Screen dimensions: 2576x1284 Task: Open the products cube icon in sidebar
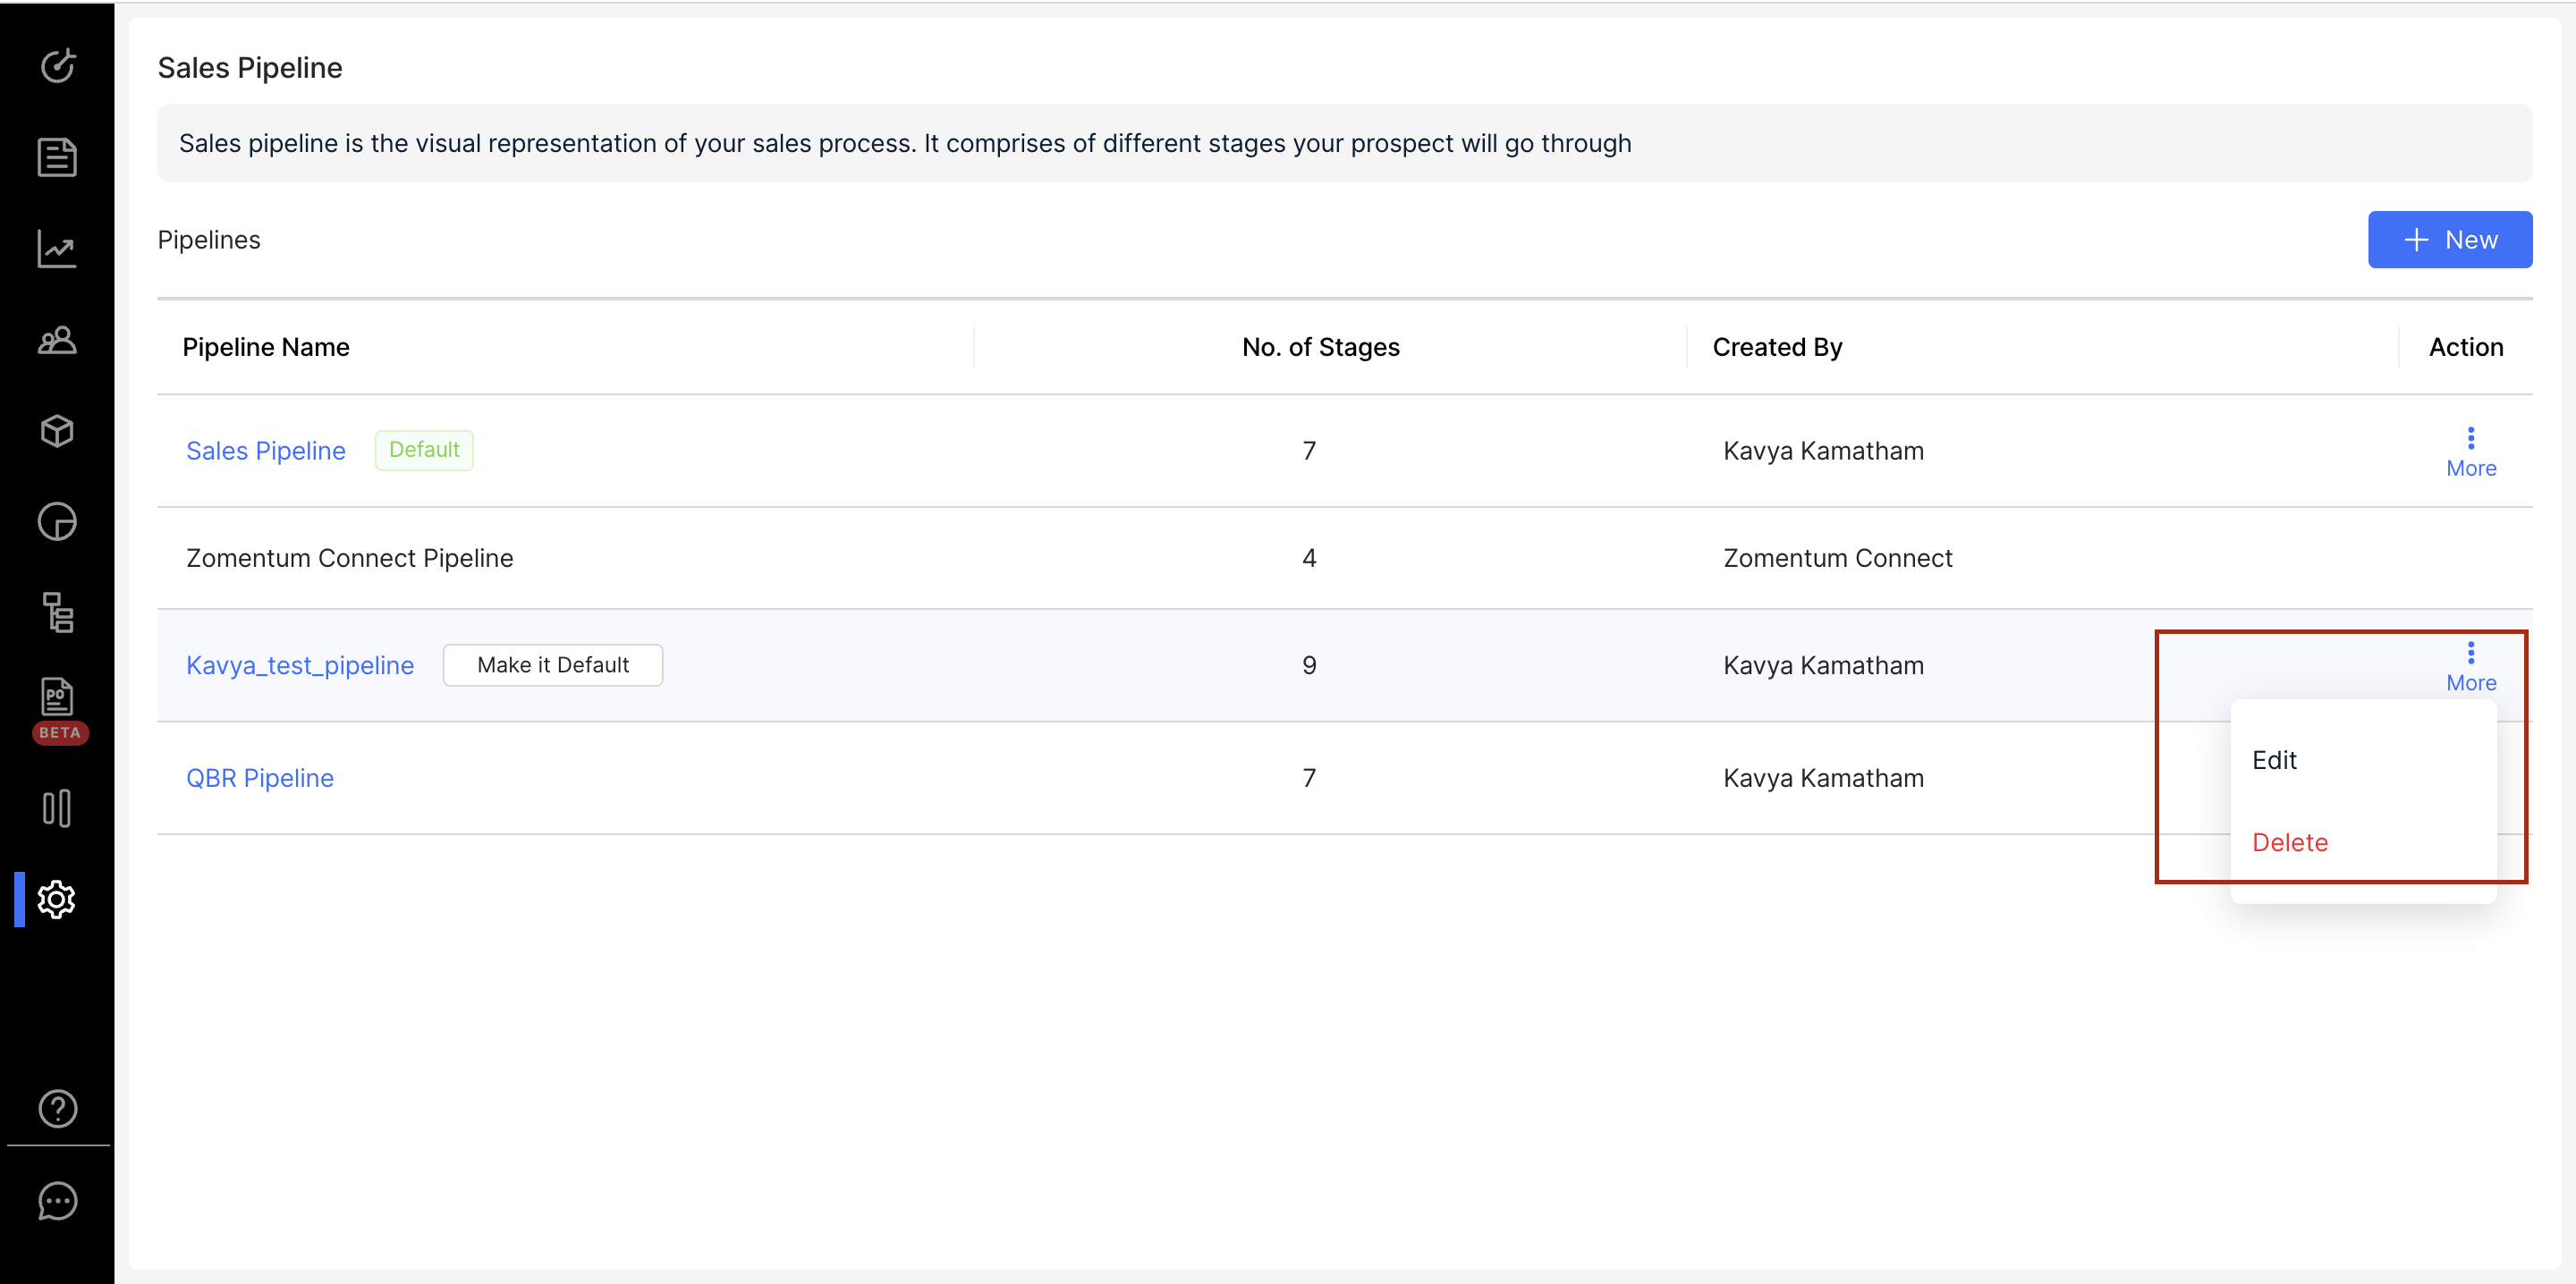click(57, 431)
